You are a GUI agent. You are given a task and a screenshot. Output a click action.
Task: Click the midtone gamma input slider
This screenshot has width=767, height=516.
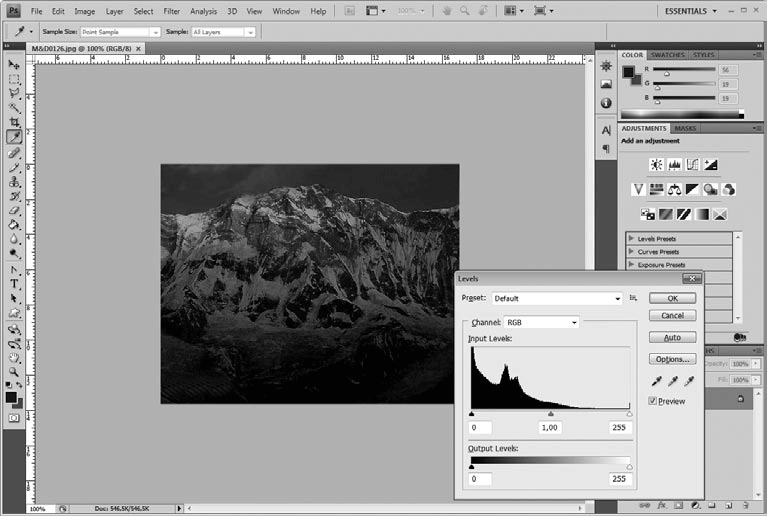pos(550,413)
